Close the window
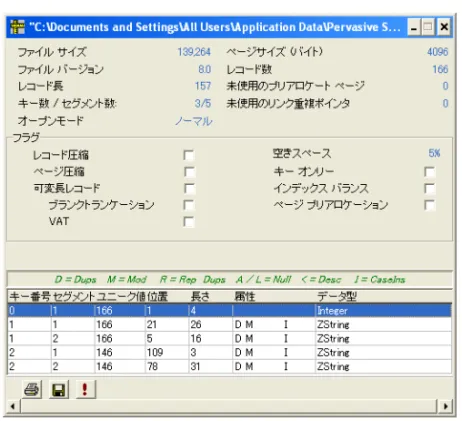This screenshot has height=421, width=462. 444,27
